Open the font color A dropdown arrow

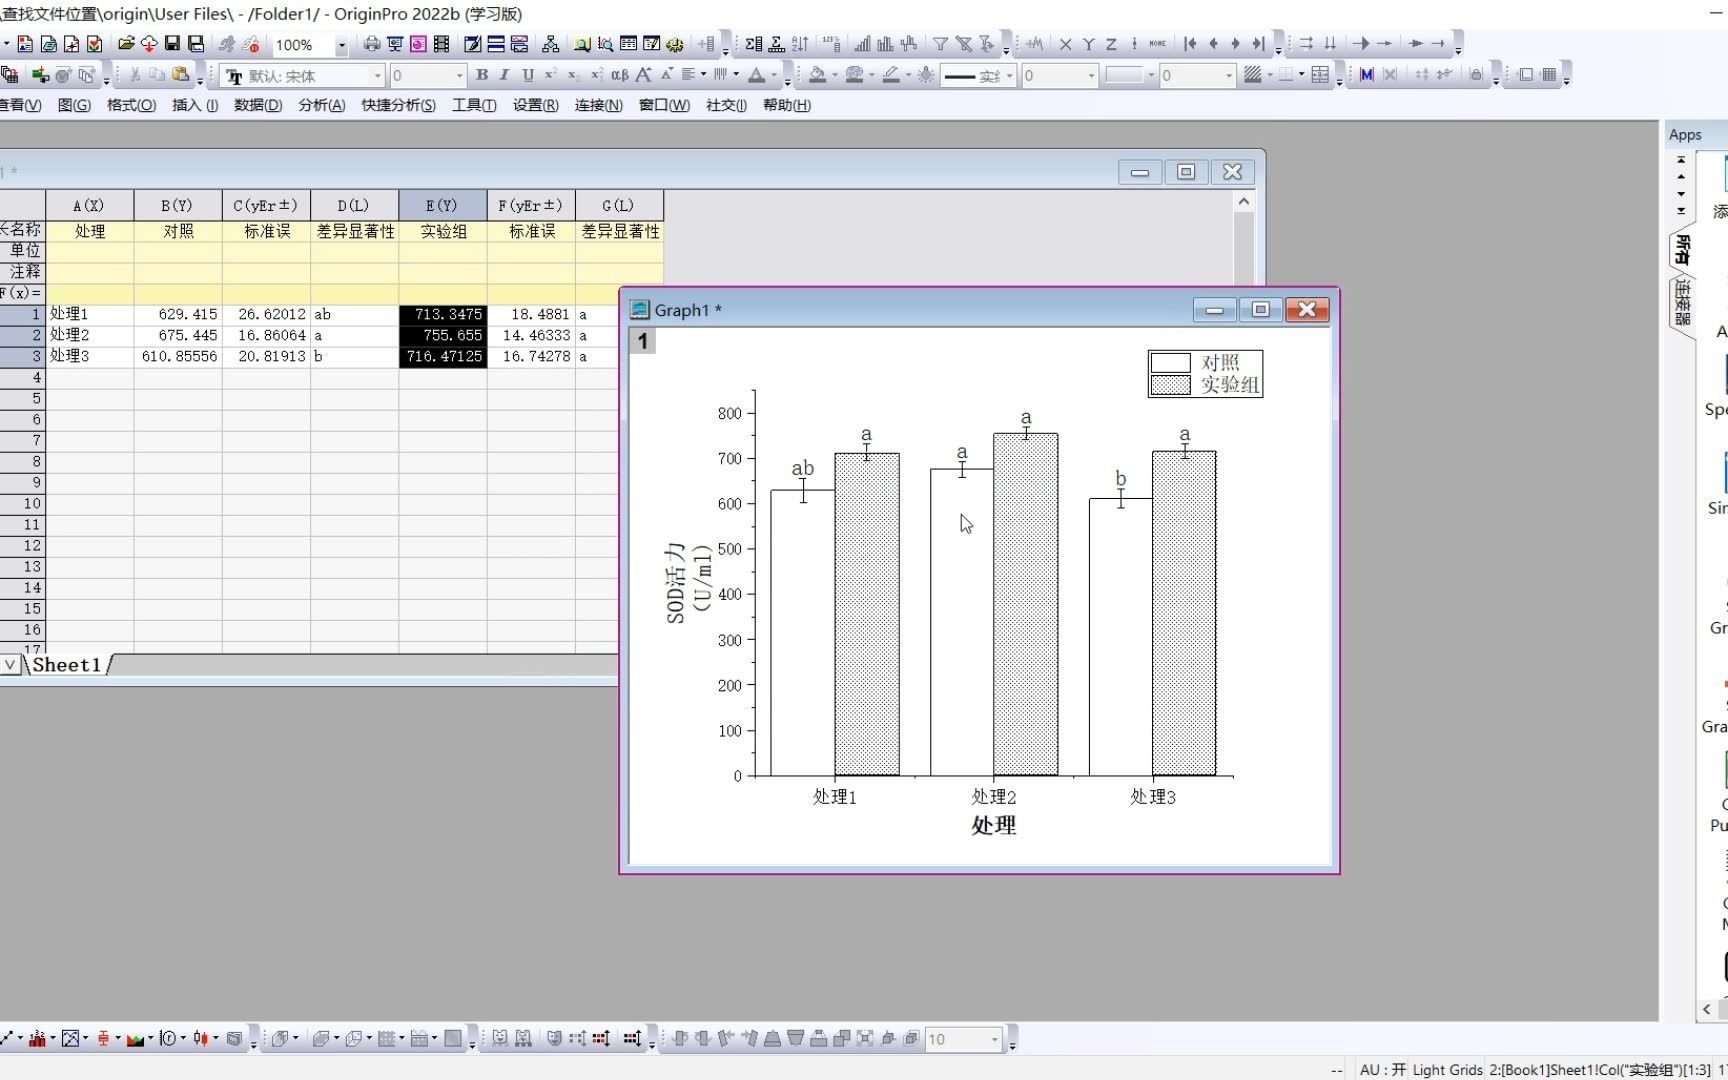pyautogui.click(x=774, y=75)
